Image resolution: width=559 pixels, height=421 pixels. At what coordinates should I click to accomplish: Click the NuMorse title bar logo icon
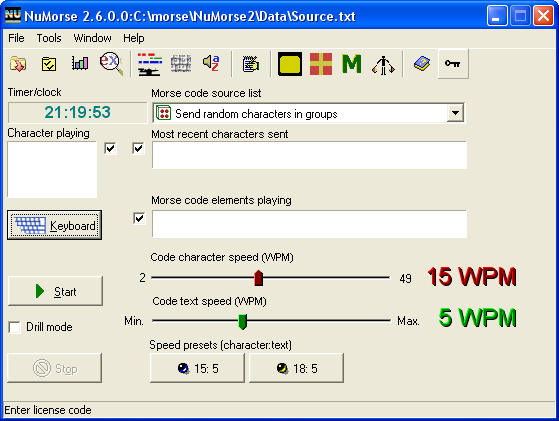(x=13, y=16)
